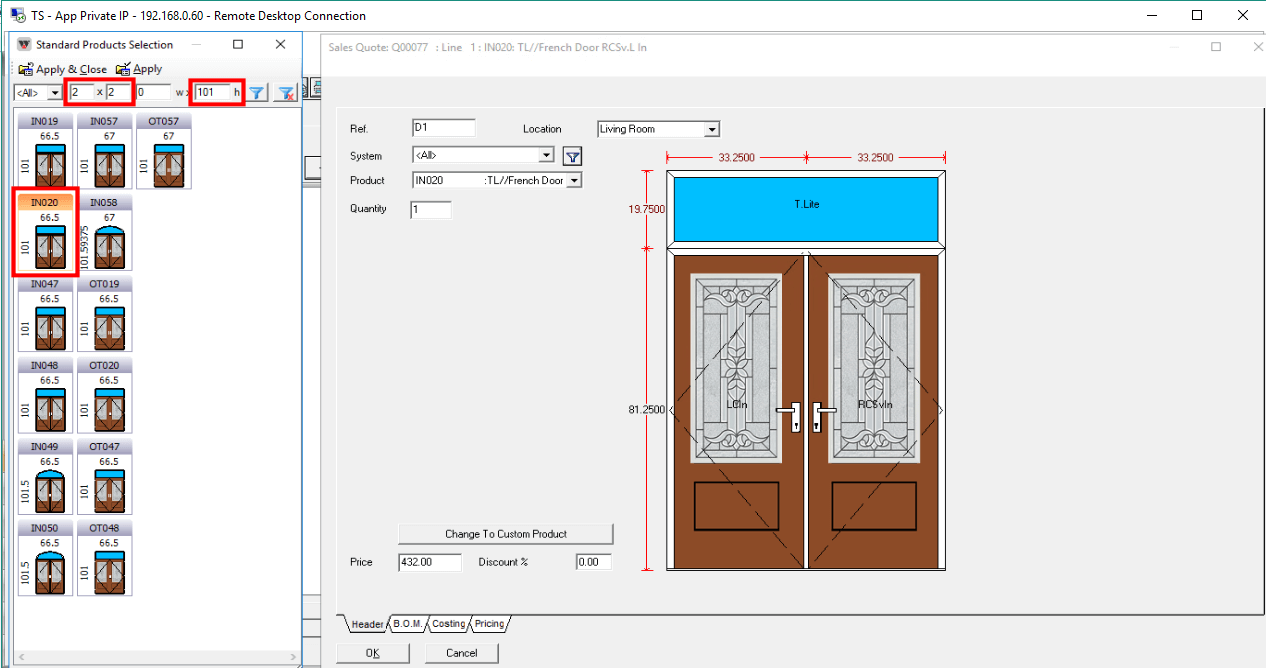The height and width of the screenshot is (668, 1266).
Task: Expand the System <All> dropdown
Action: click(x=546, y=156)
